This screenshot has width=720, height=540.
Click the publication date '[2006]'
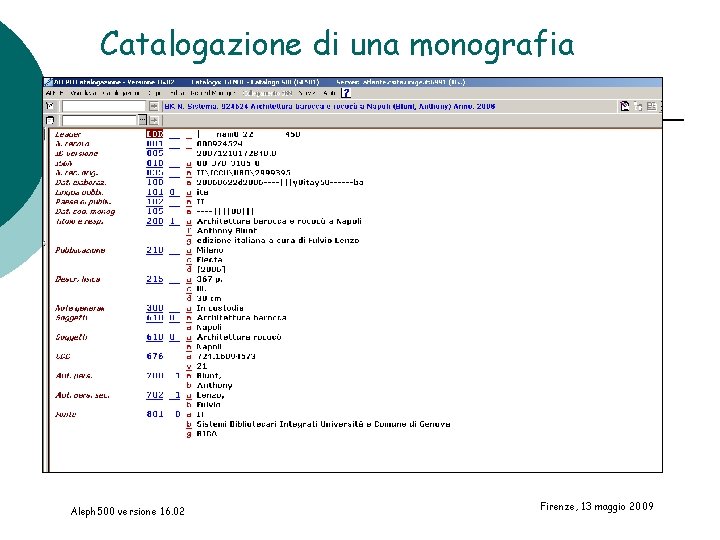click(211, 270)
